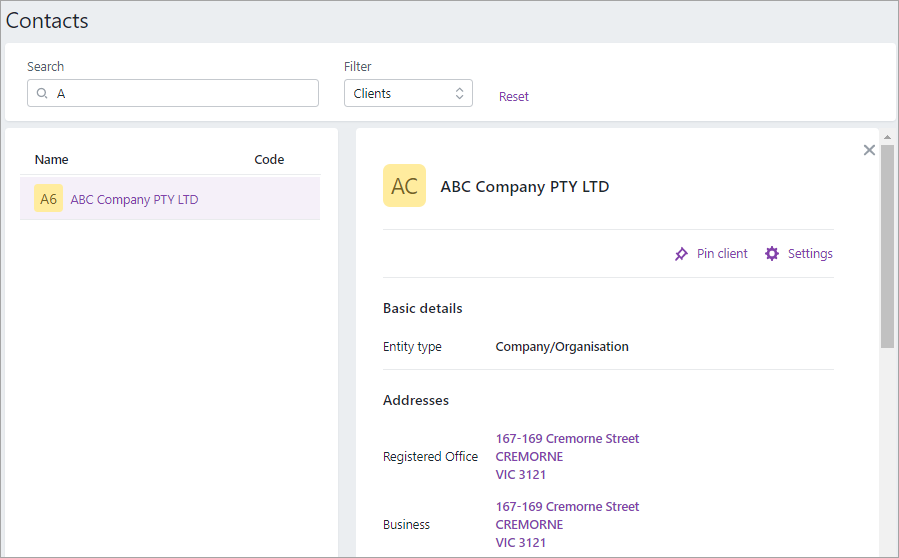This screenshot has height=558, width=899.
Task: Open Registered Office address link
Action: tap(567, 457)
